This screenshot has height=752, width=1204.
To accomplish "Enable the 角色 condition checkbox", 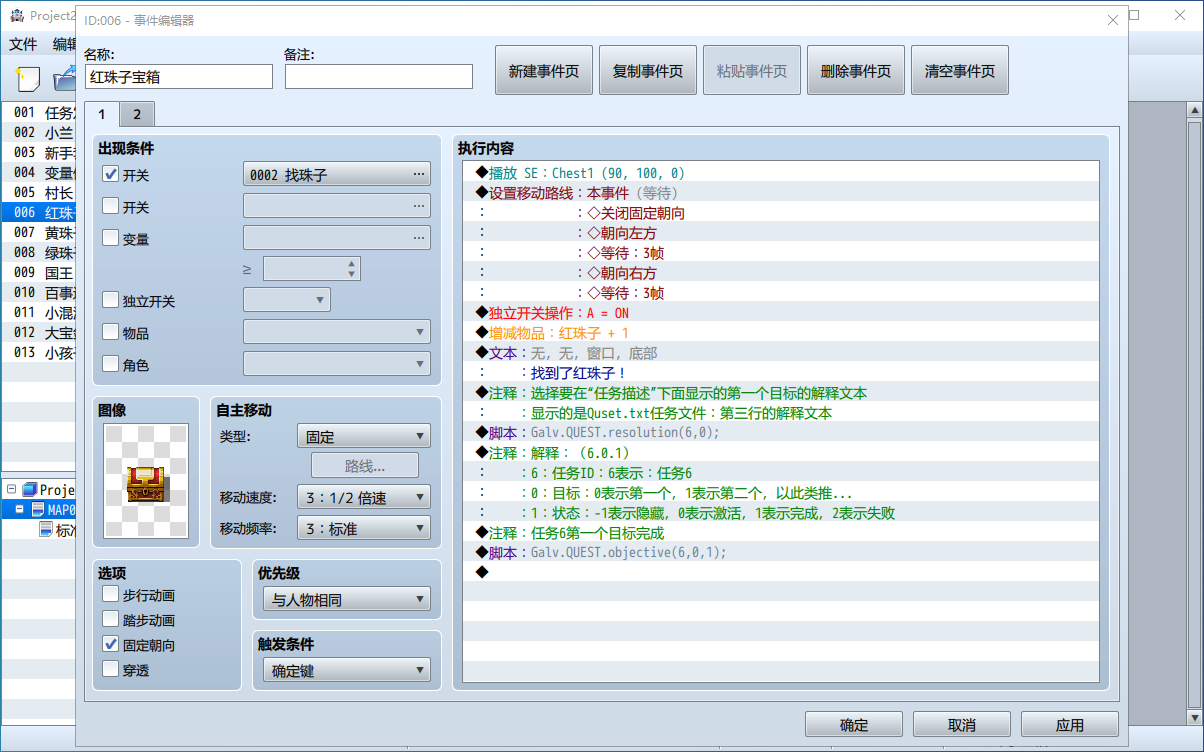I will tap(111, 364).
